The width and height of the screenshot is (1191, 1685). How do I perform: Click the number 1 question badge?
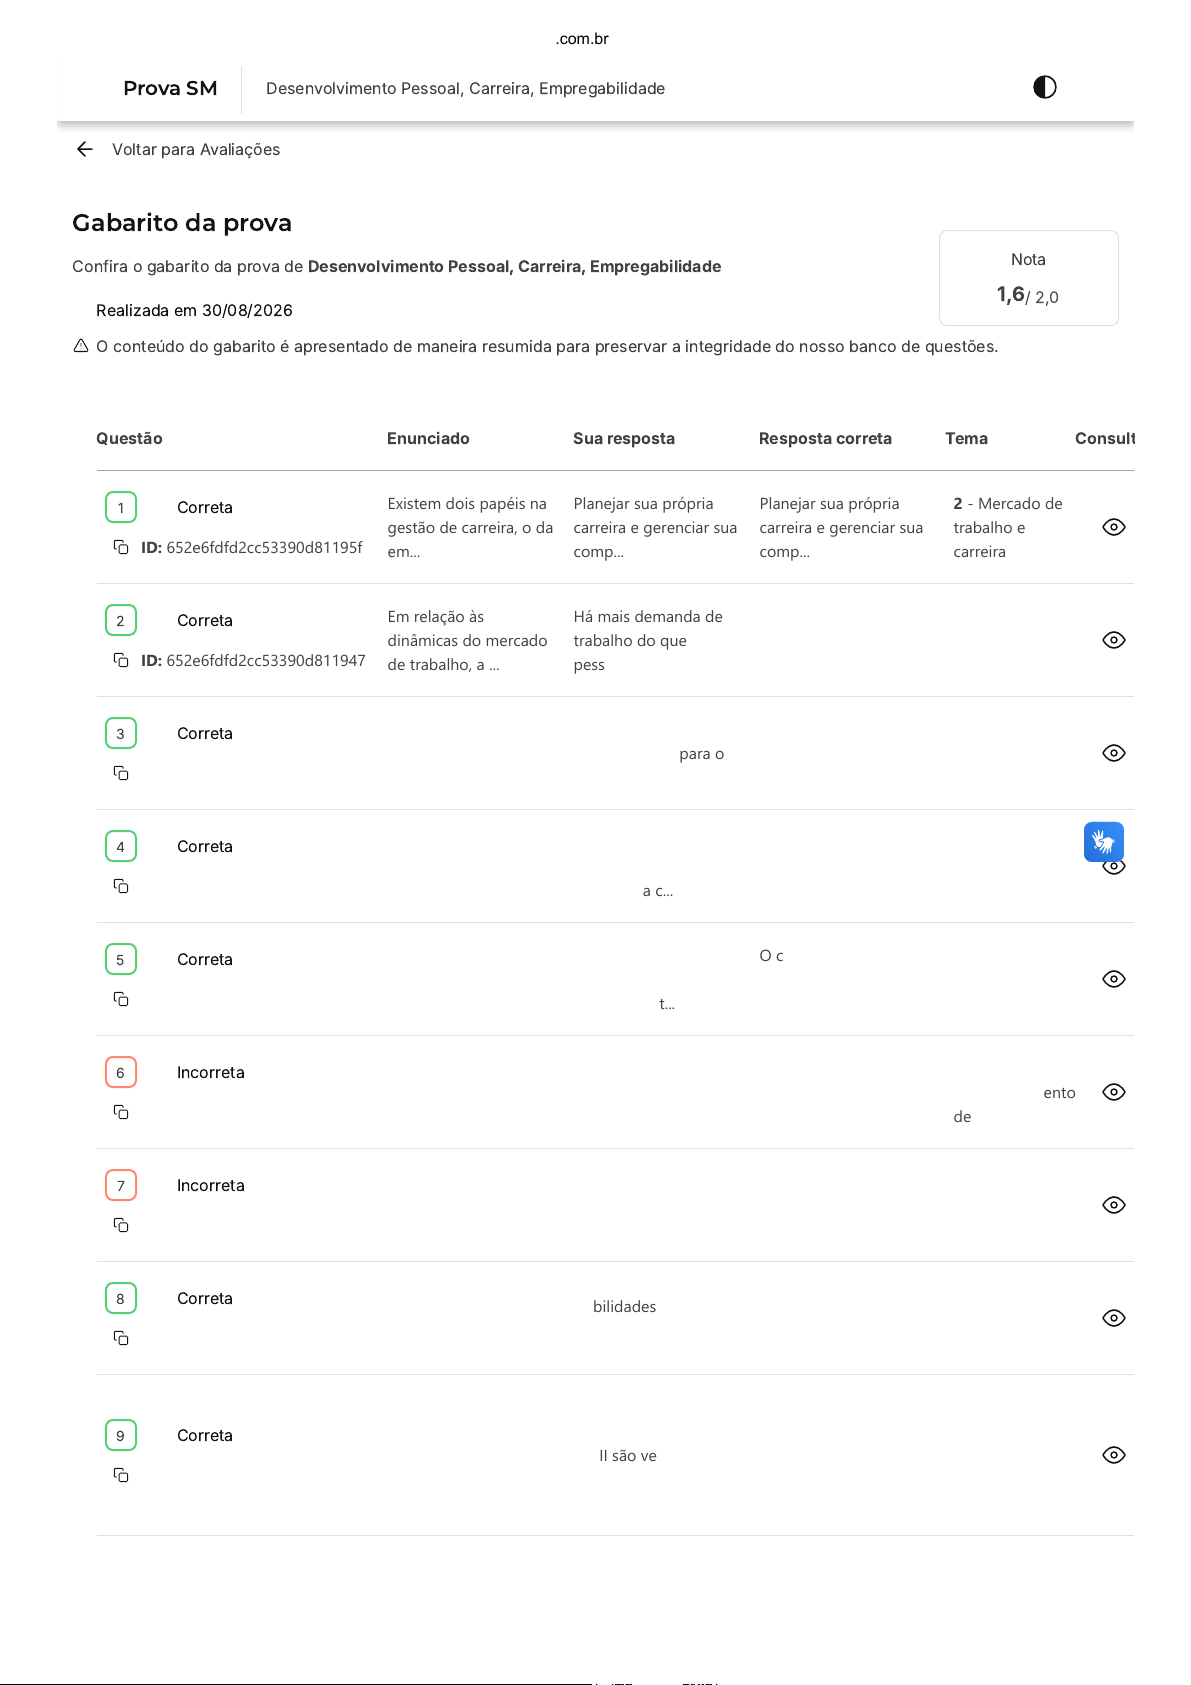tap(121, 507)
